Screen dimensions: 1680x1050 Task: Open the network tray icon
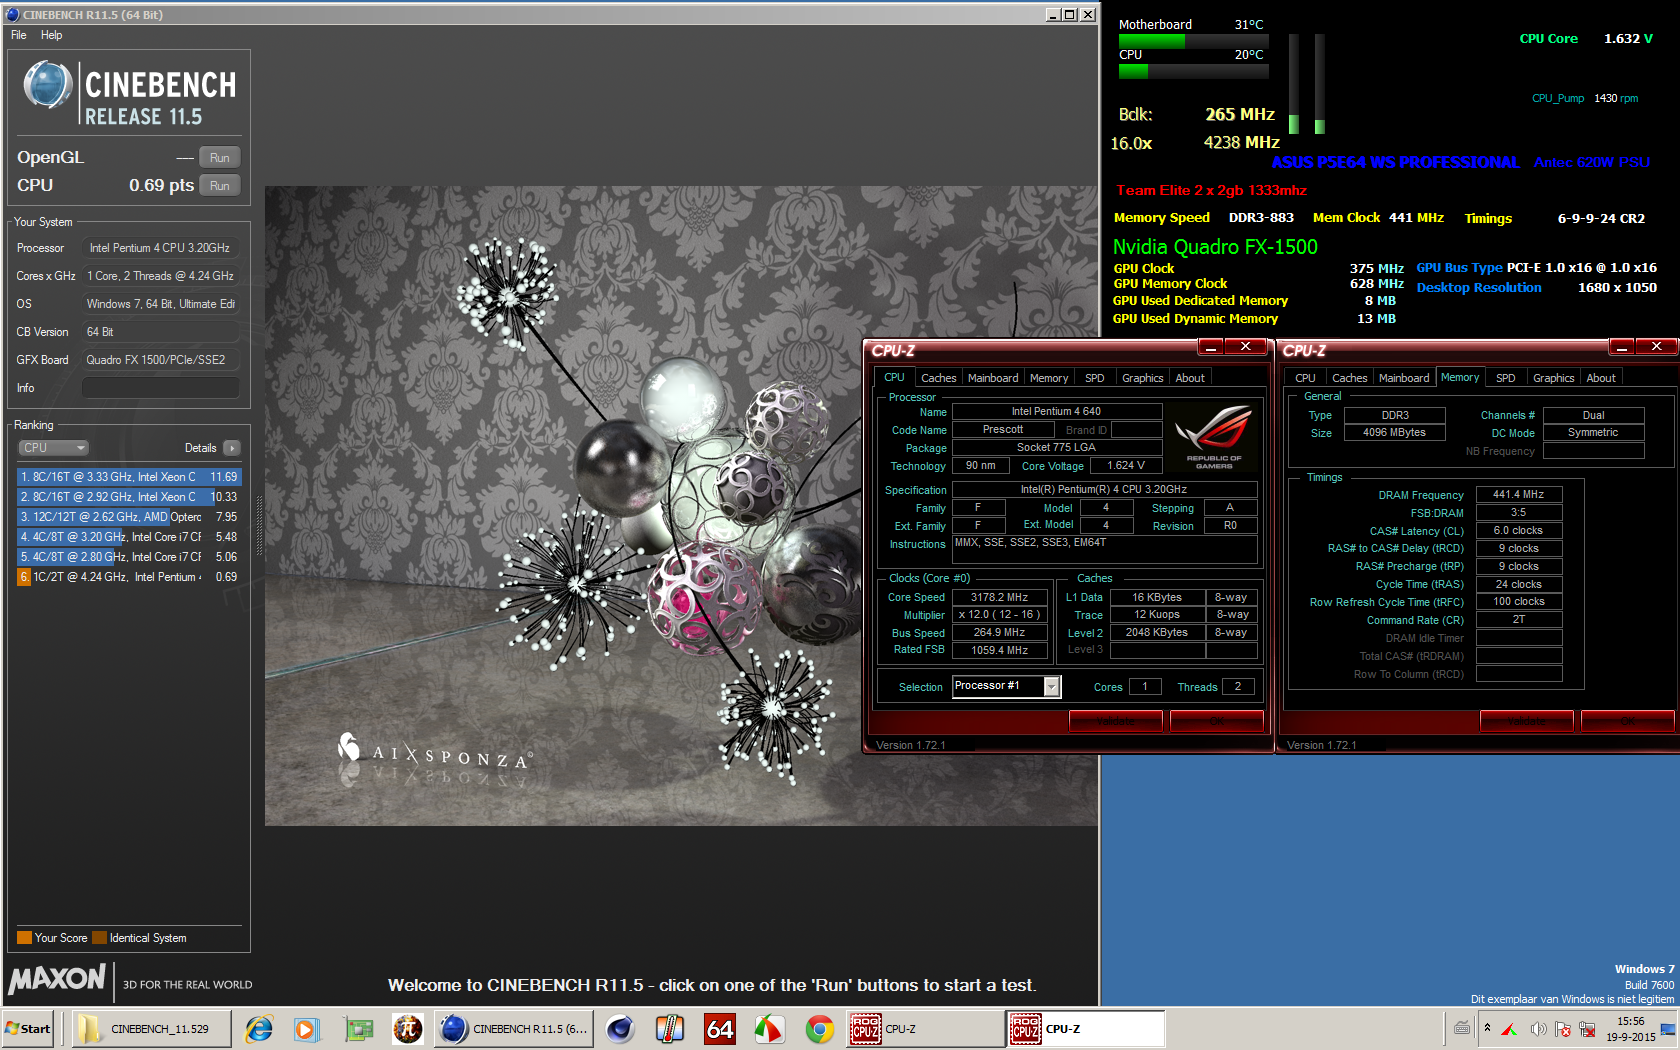tap(1587, 1028)
